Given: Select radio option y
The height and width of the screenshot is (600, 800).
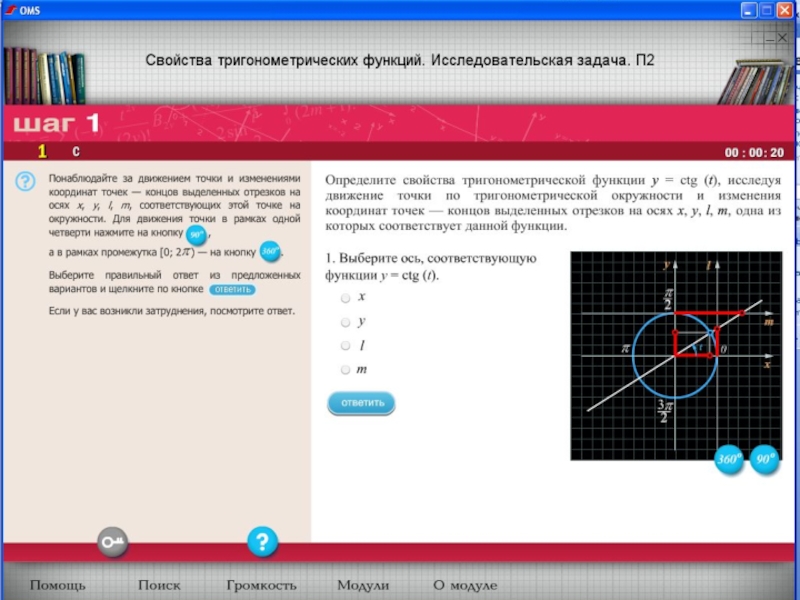Looking at the screenshot, I should [345, 322].
